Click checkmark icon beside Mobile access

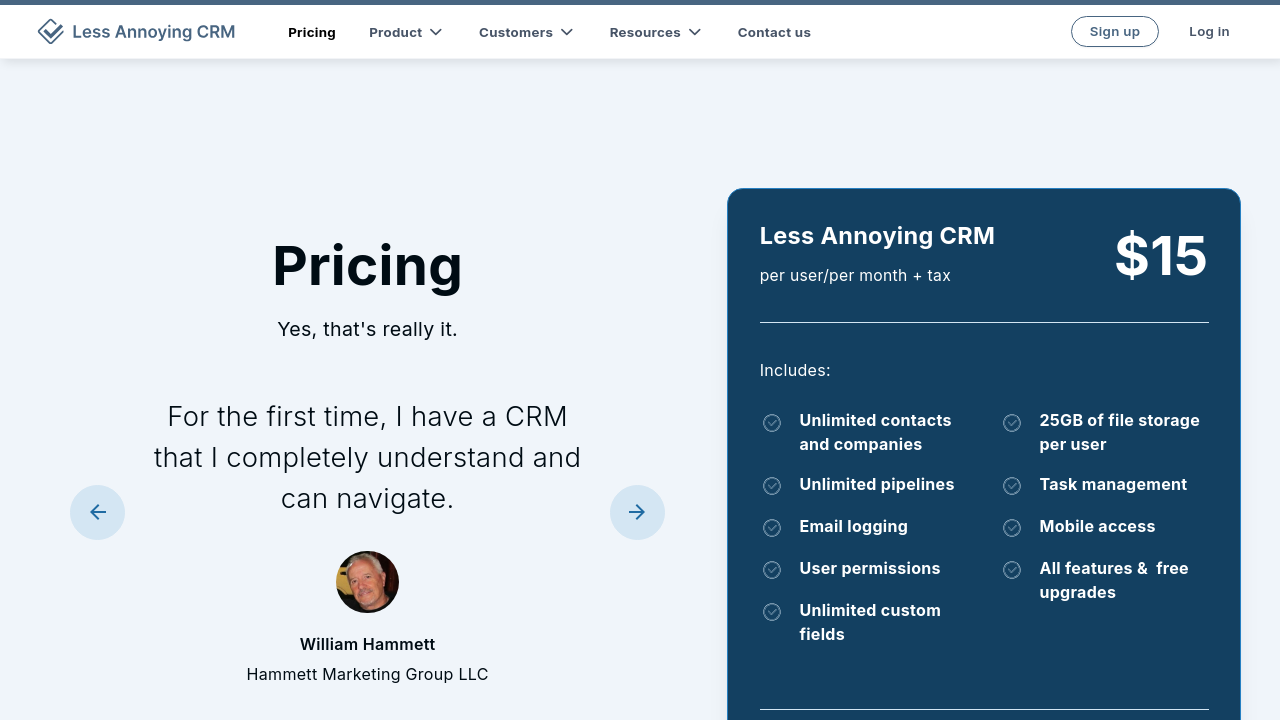click(x=1012, y=528)
